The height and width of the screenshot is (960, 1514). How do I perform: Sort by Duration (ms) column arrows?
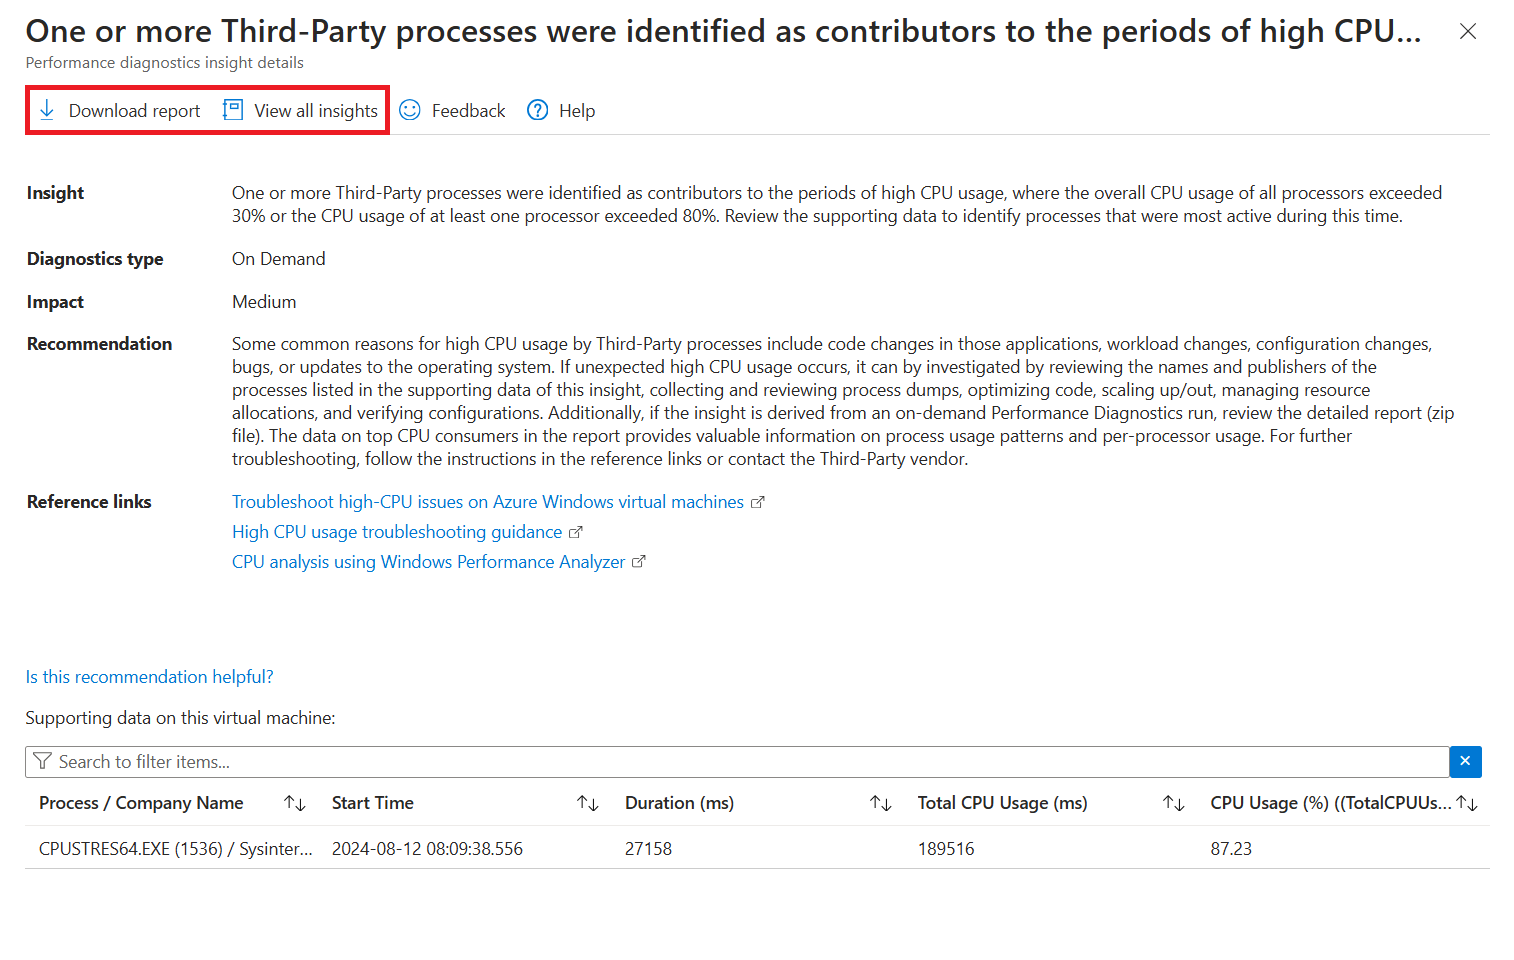tap(881, 803)
